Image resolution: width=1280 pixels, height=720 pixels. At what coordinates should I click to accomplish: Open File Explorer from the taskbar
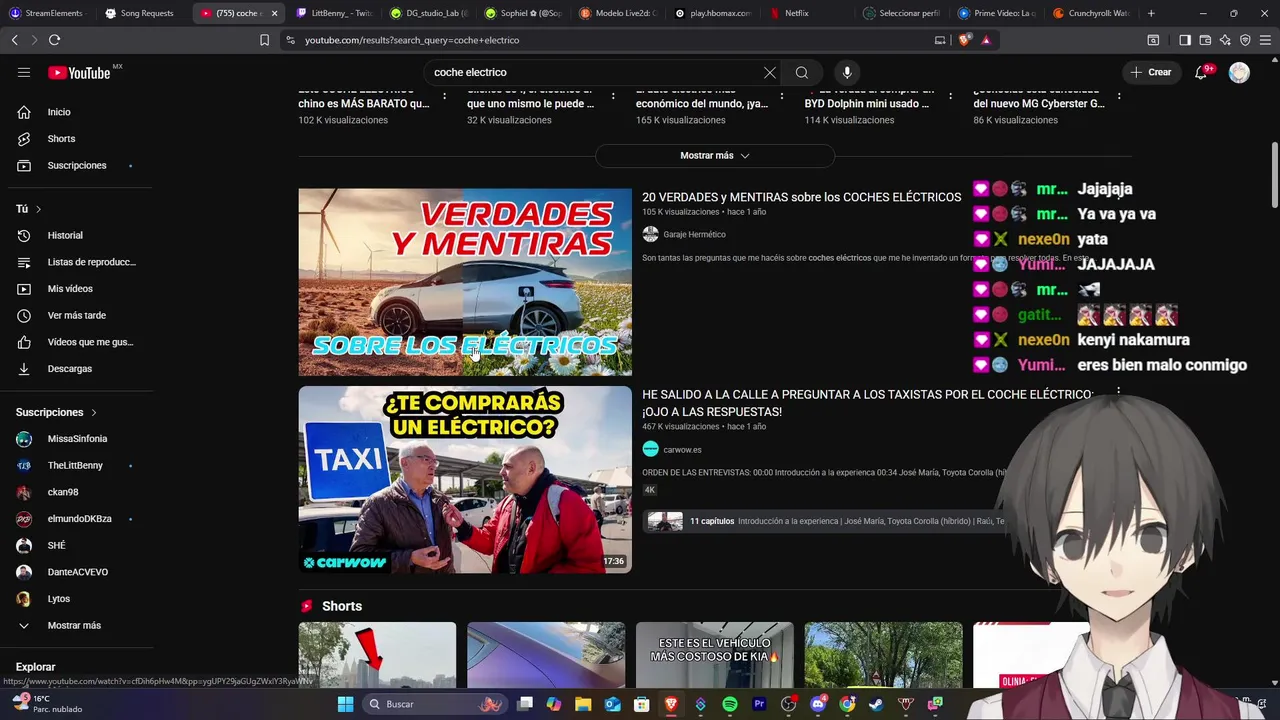pyautogui.click(x=584, y=704)
